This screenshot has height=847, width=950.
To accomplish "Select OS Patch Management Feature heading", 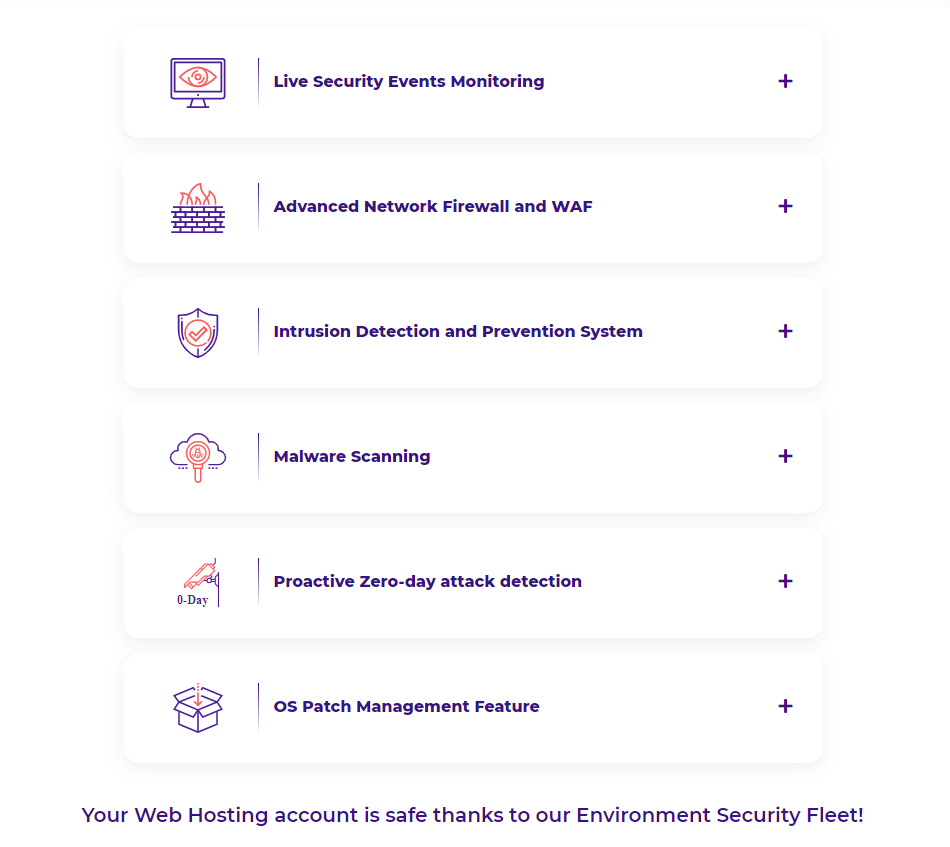I will click(x=407, y=706).
